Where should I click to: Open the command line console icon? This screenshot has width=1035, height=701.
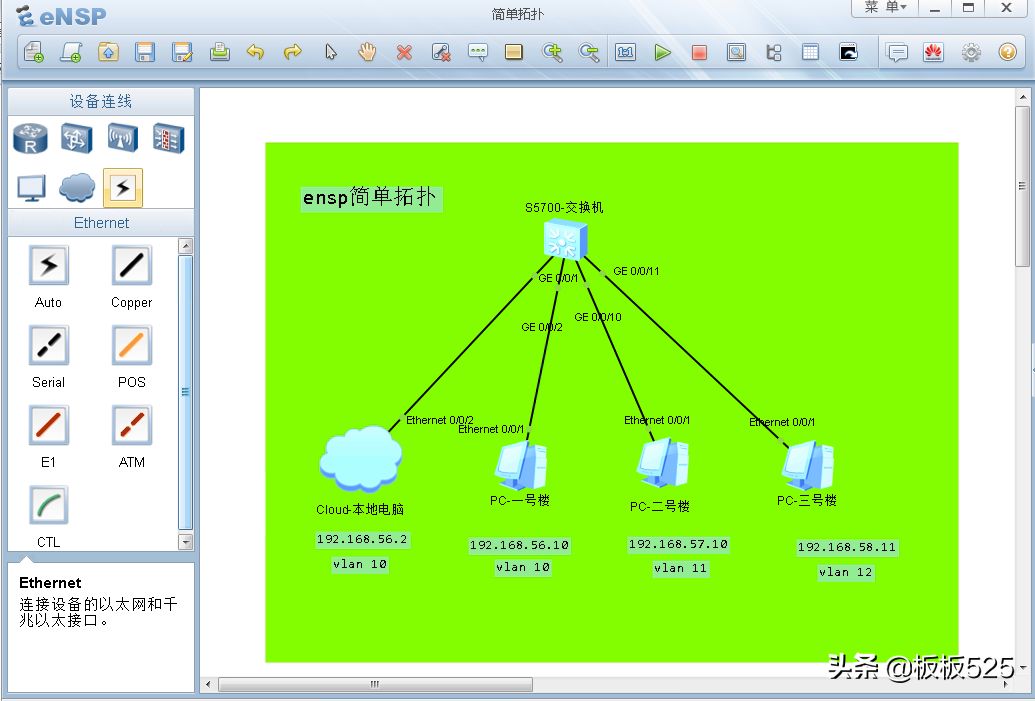(848, 52)
